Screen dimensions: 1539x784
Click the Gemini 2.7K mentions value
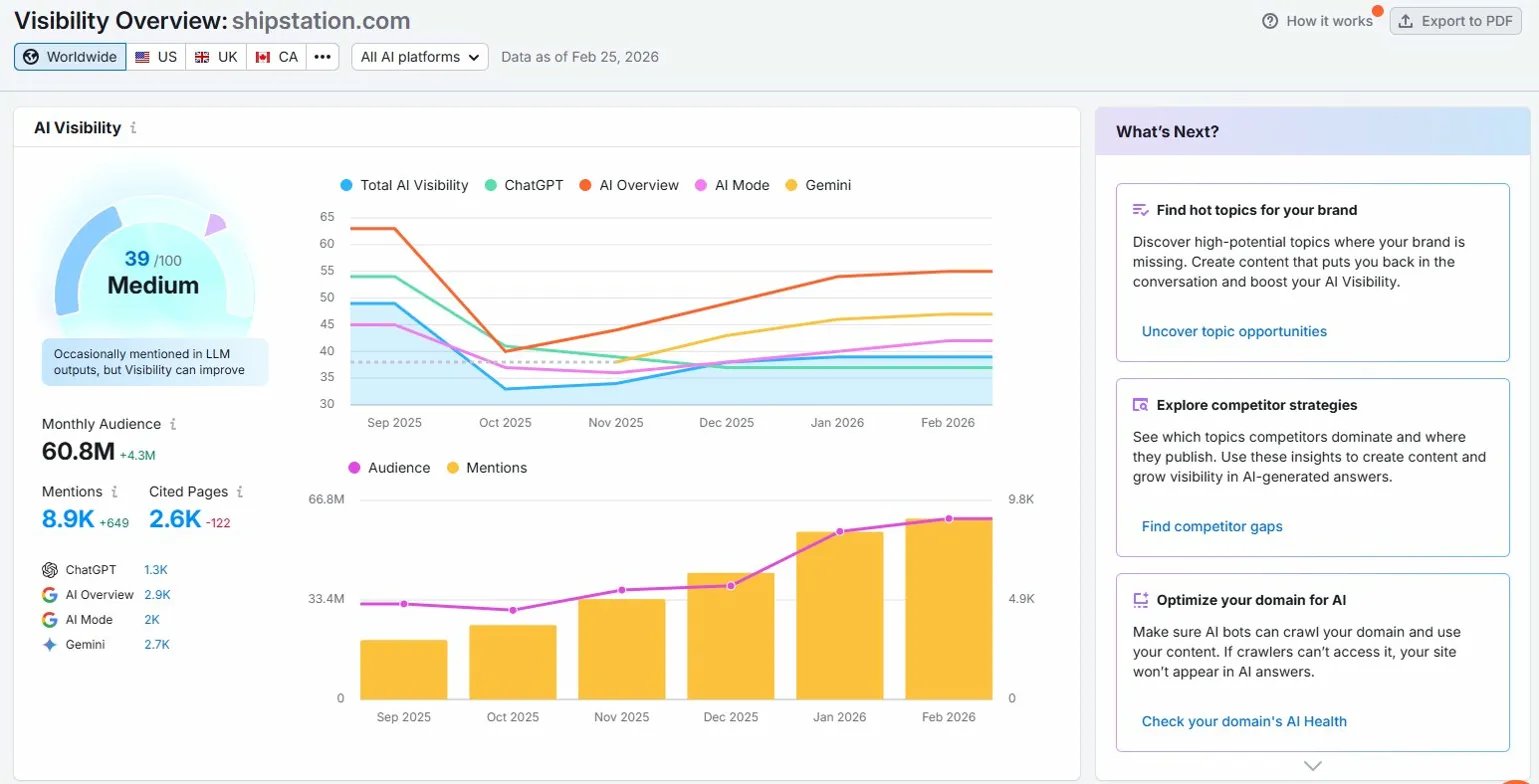157,645
